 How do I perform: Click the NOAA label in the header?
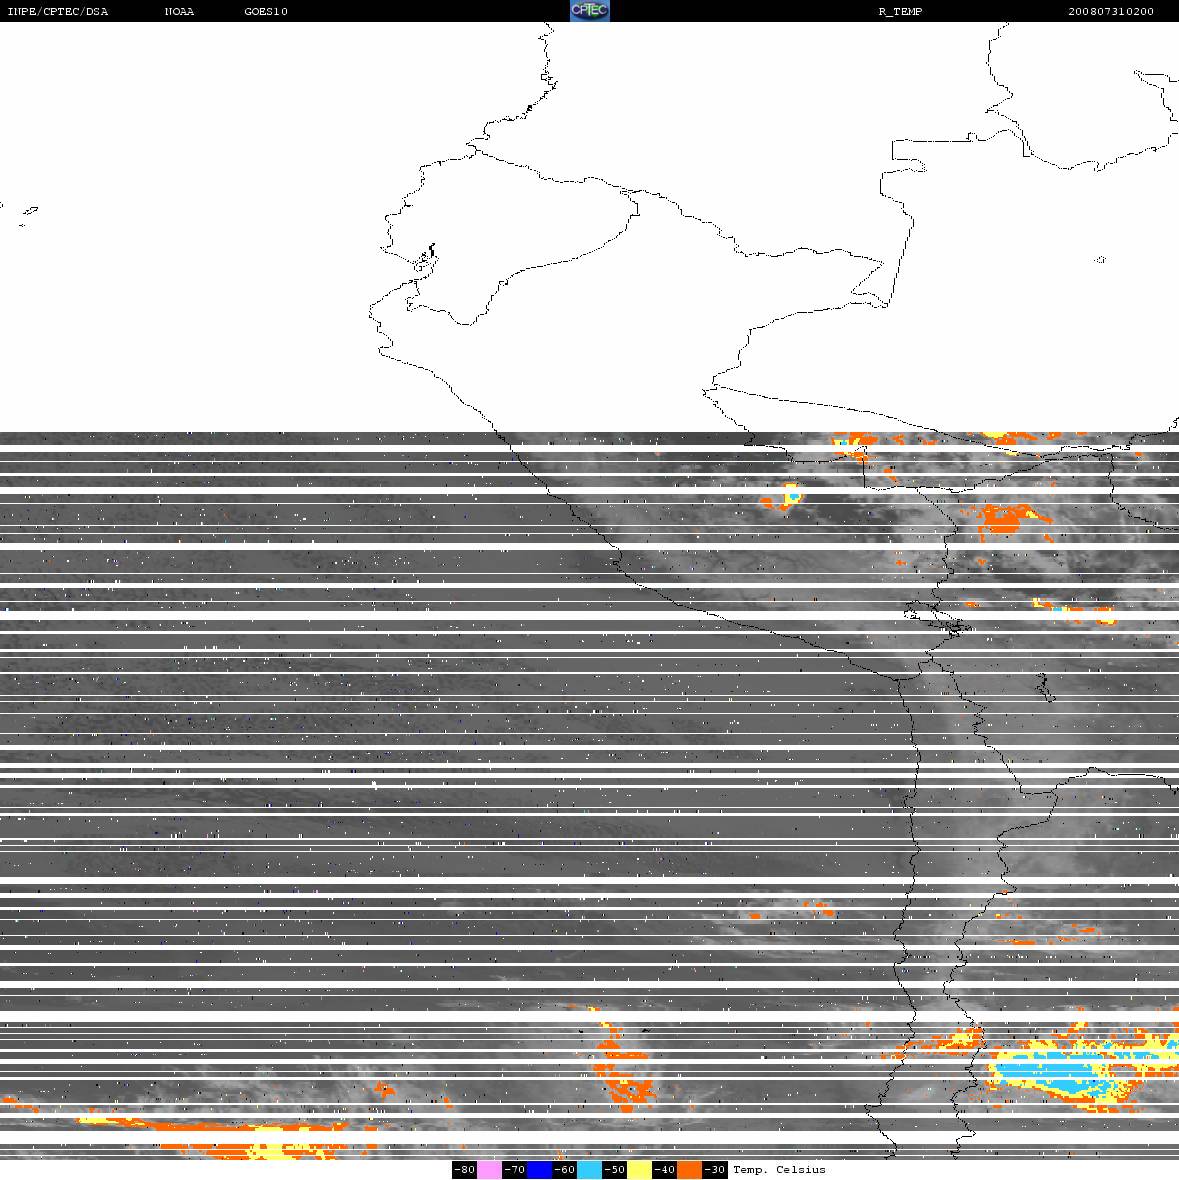click(x=179, y=11)
